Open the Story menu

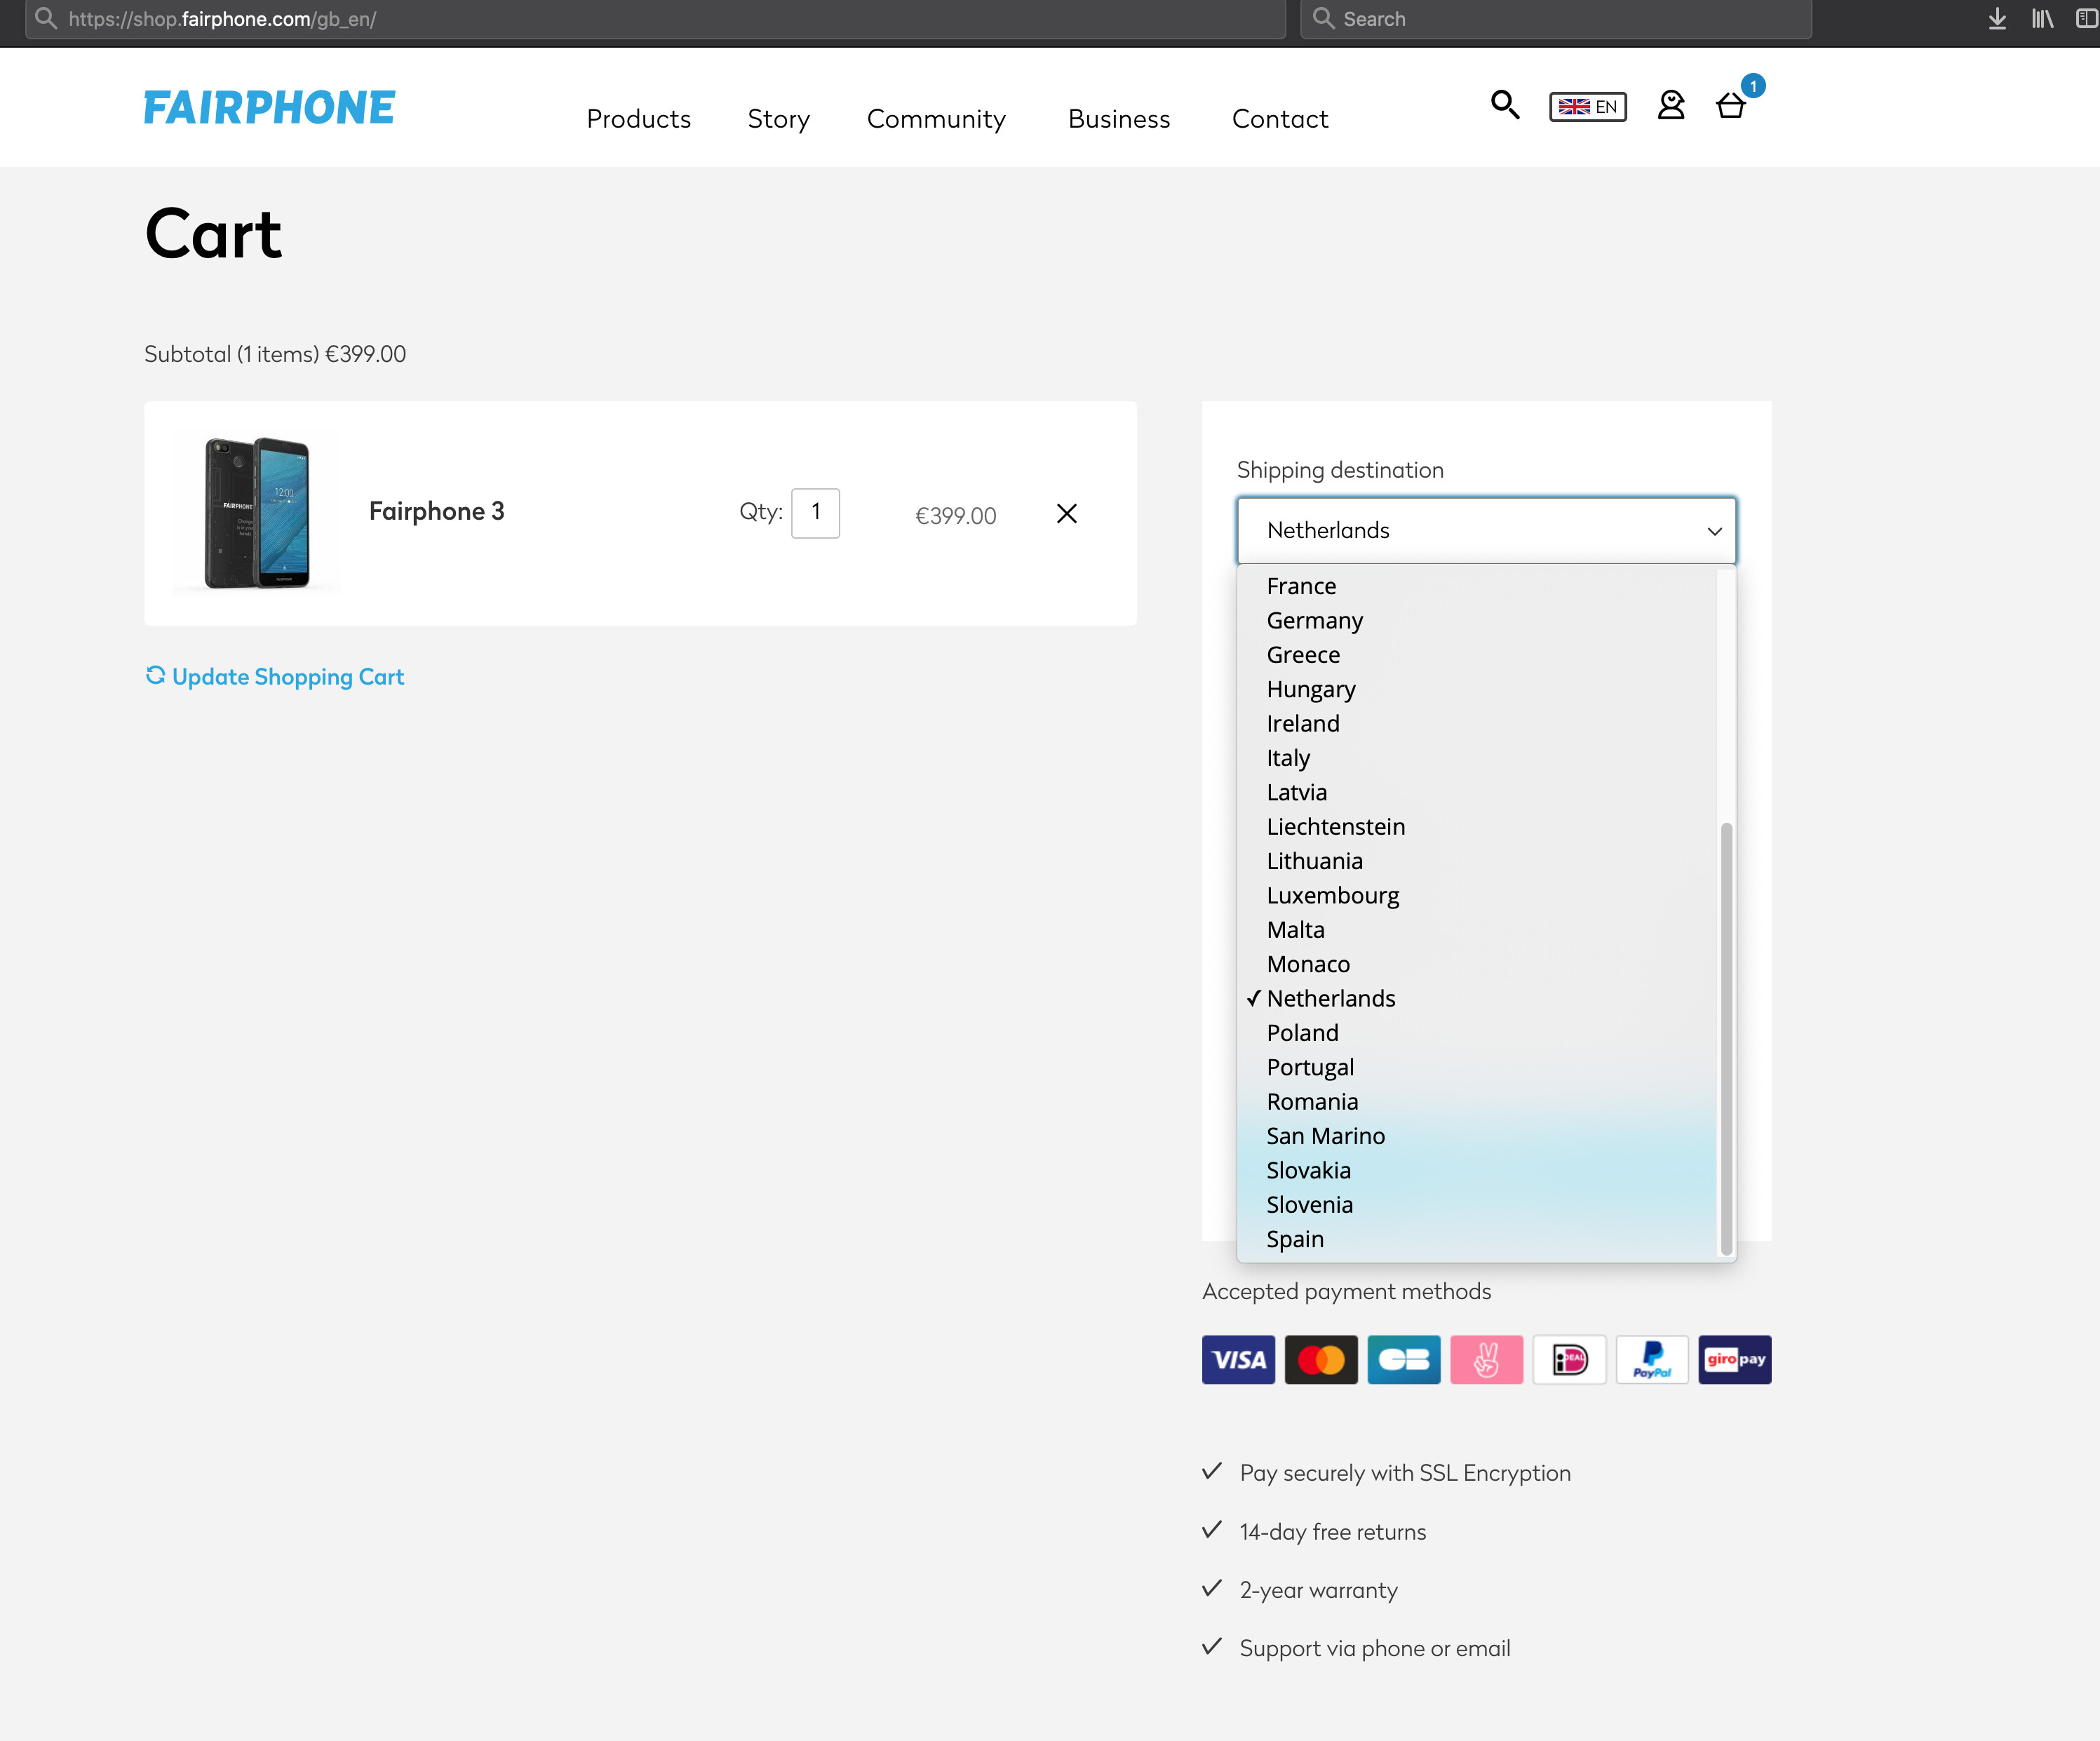coord(779,119)
